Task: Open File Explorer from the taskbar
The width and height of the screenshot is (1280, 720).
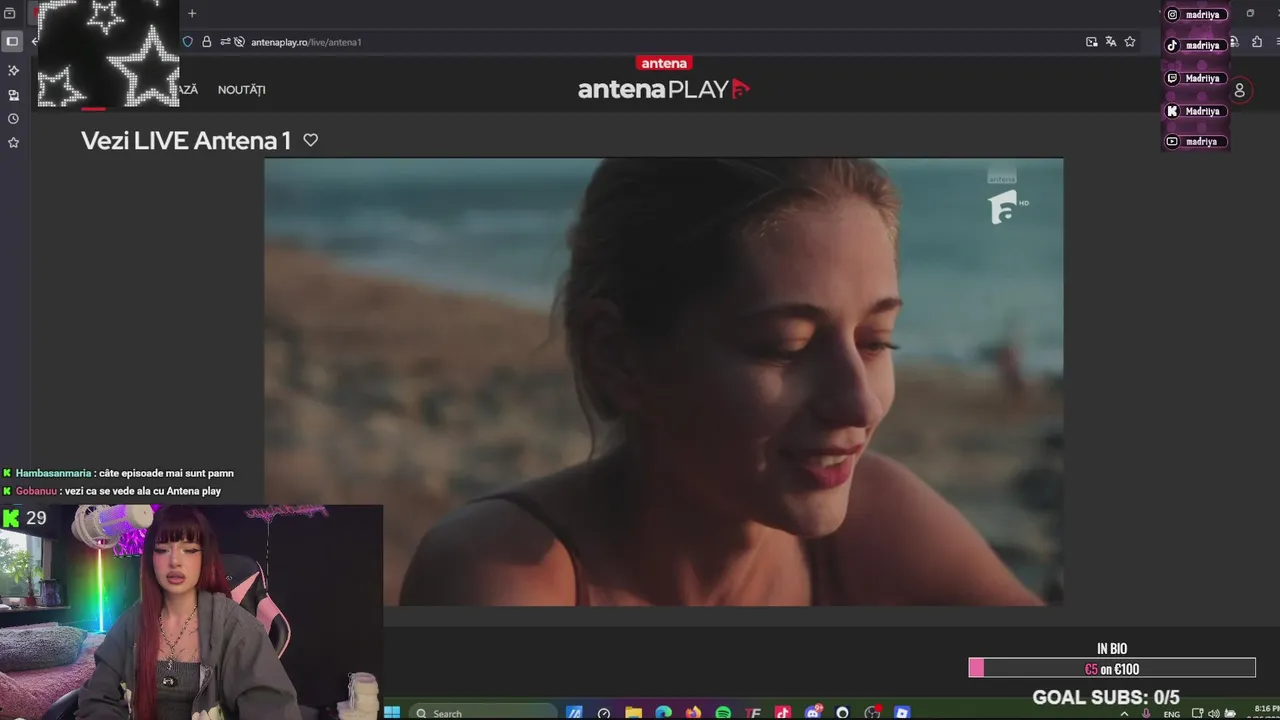Action: coord(633,713)
